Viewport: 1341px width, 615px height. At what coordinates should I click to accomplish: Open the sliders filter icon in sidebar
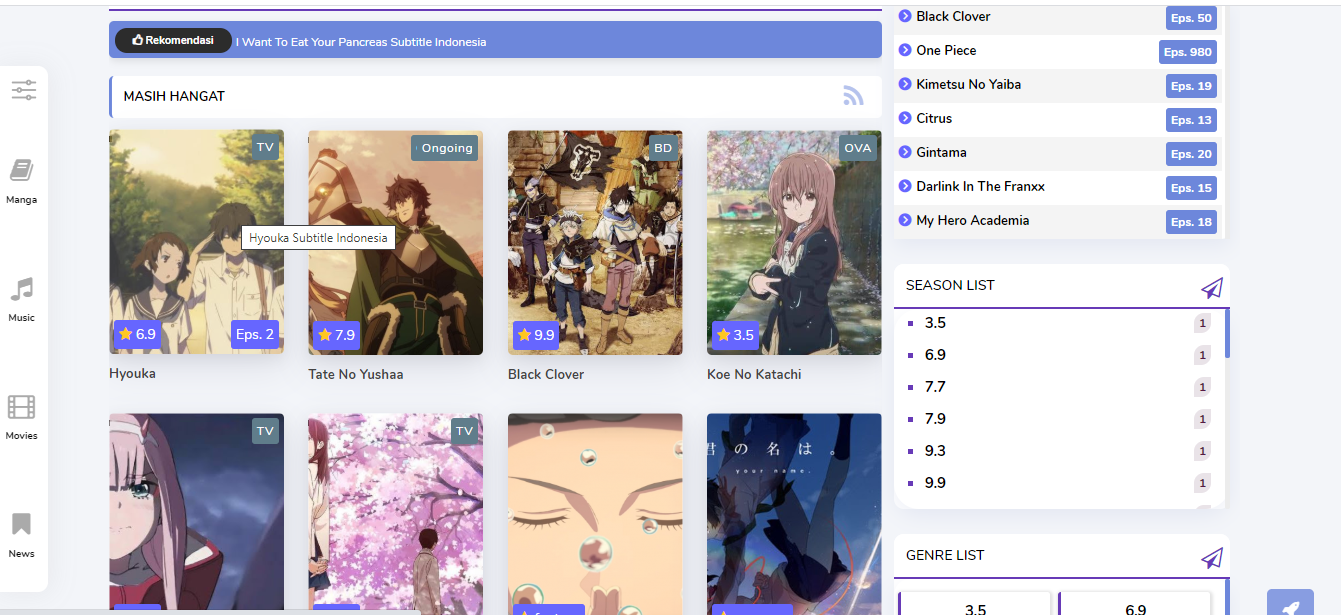(24, 91)
